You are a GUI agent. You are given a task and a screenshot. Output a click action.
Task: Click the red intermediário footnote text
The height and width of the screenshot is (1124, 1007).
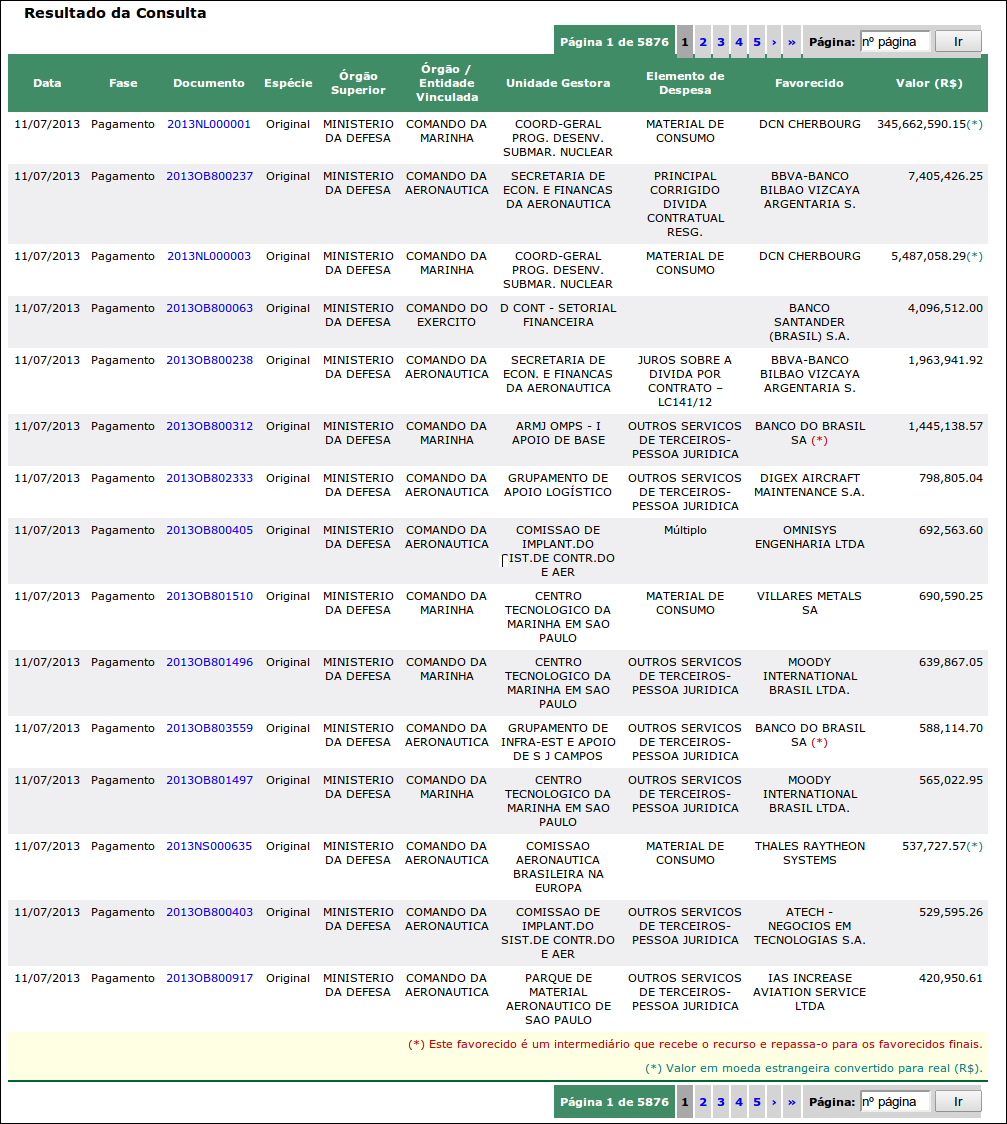[695, 1044]
